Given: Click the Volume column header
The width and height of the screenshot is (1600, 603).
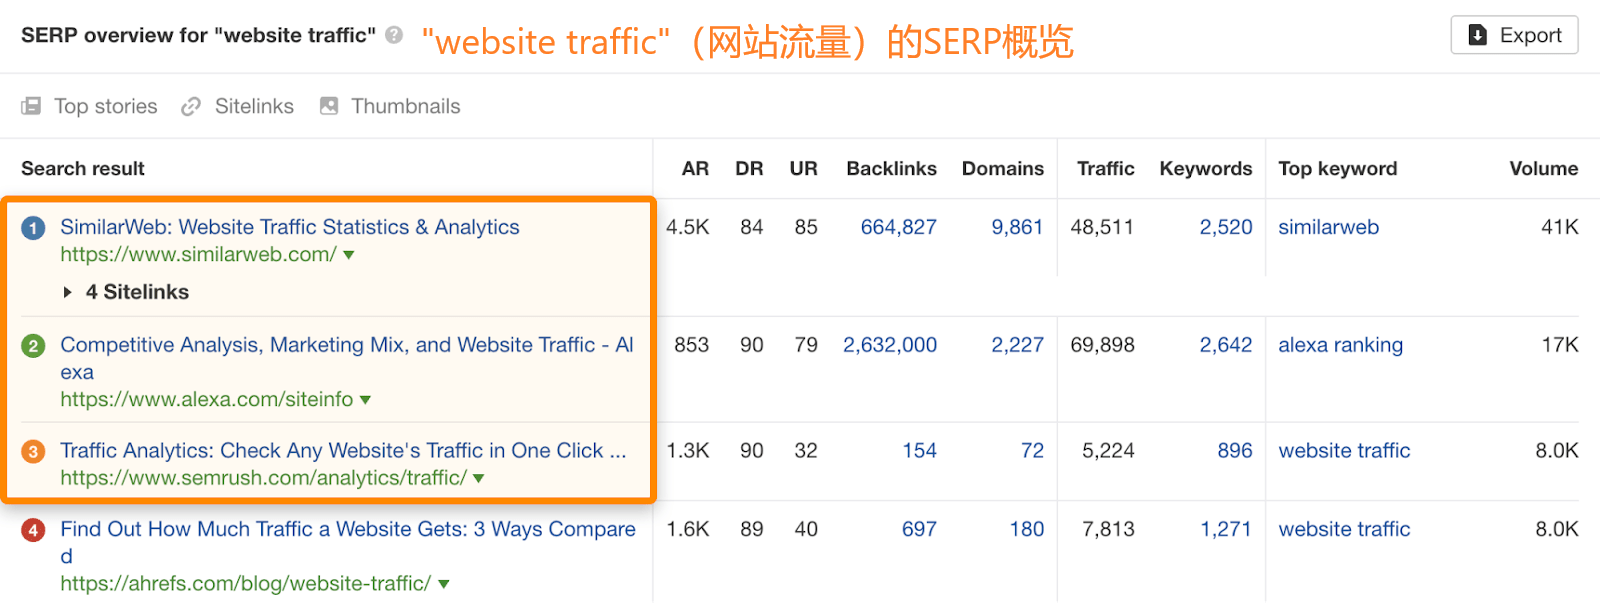Looking at the screenshot, I should point(1543,169).
